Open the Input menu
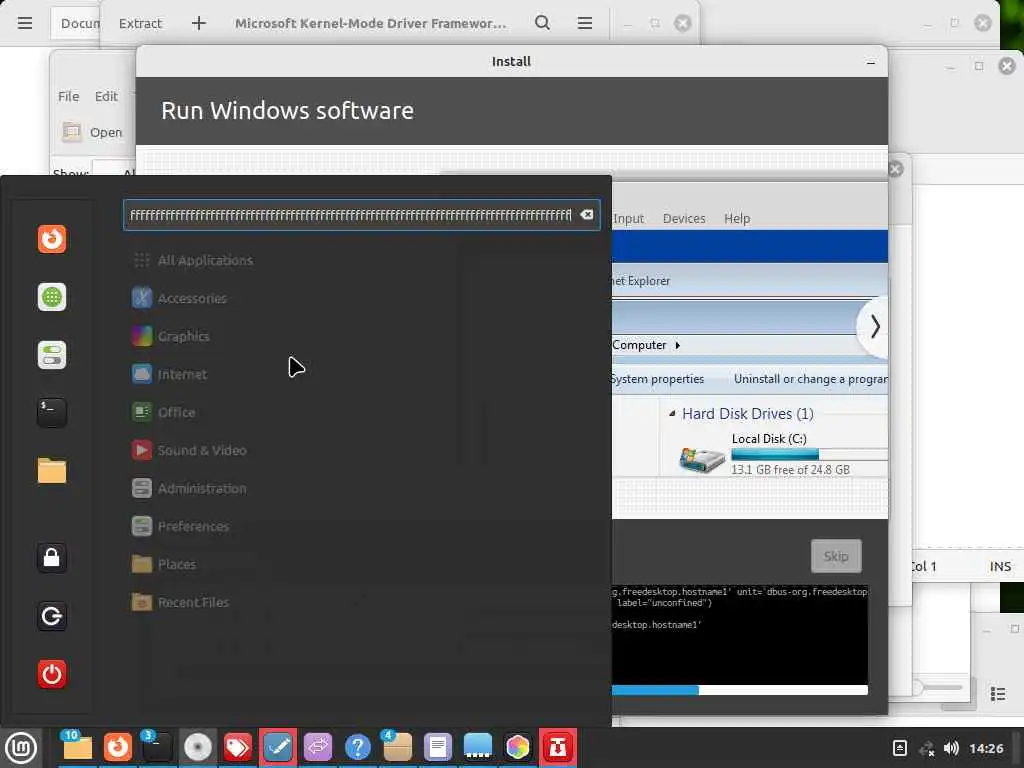This screenshot has width=1024, height=768. [x=628, y=218]
